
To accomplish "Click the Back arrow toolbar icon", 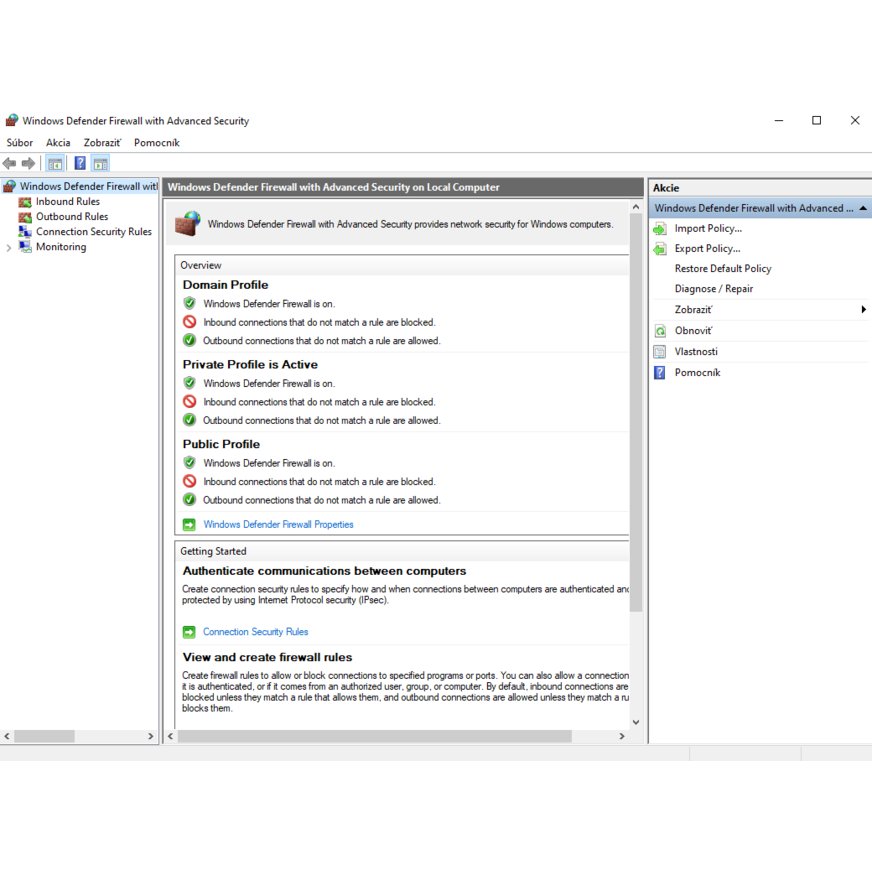I will point(9,163).
